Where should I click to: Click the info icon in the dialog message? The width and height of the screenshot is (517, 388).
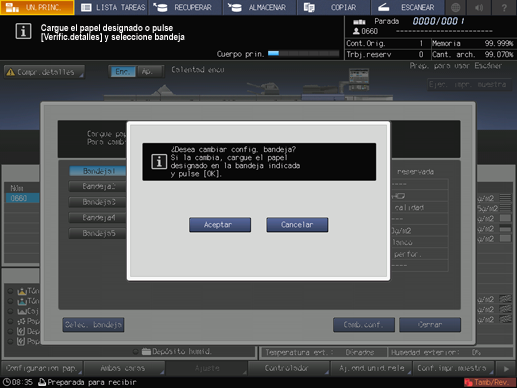[x=159, y=162]
